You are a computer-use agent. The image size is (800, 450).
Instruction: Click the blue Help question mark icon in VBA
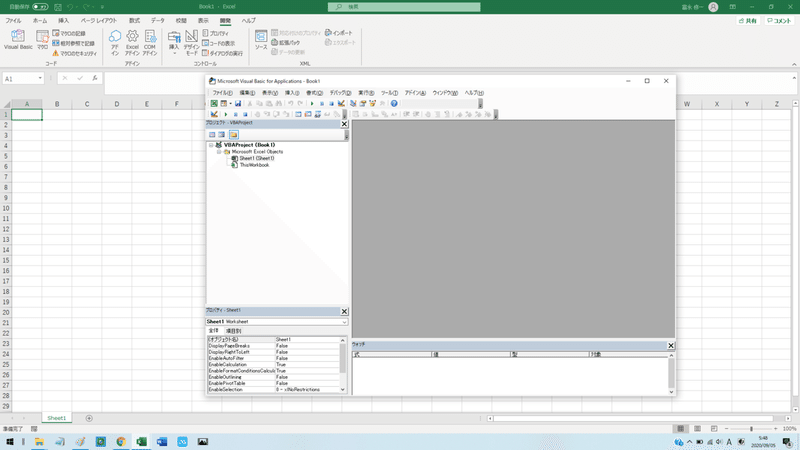394,104
